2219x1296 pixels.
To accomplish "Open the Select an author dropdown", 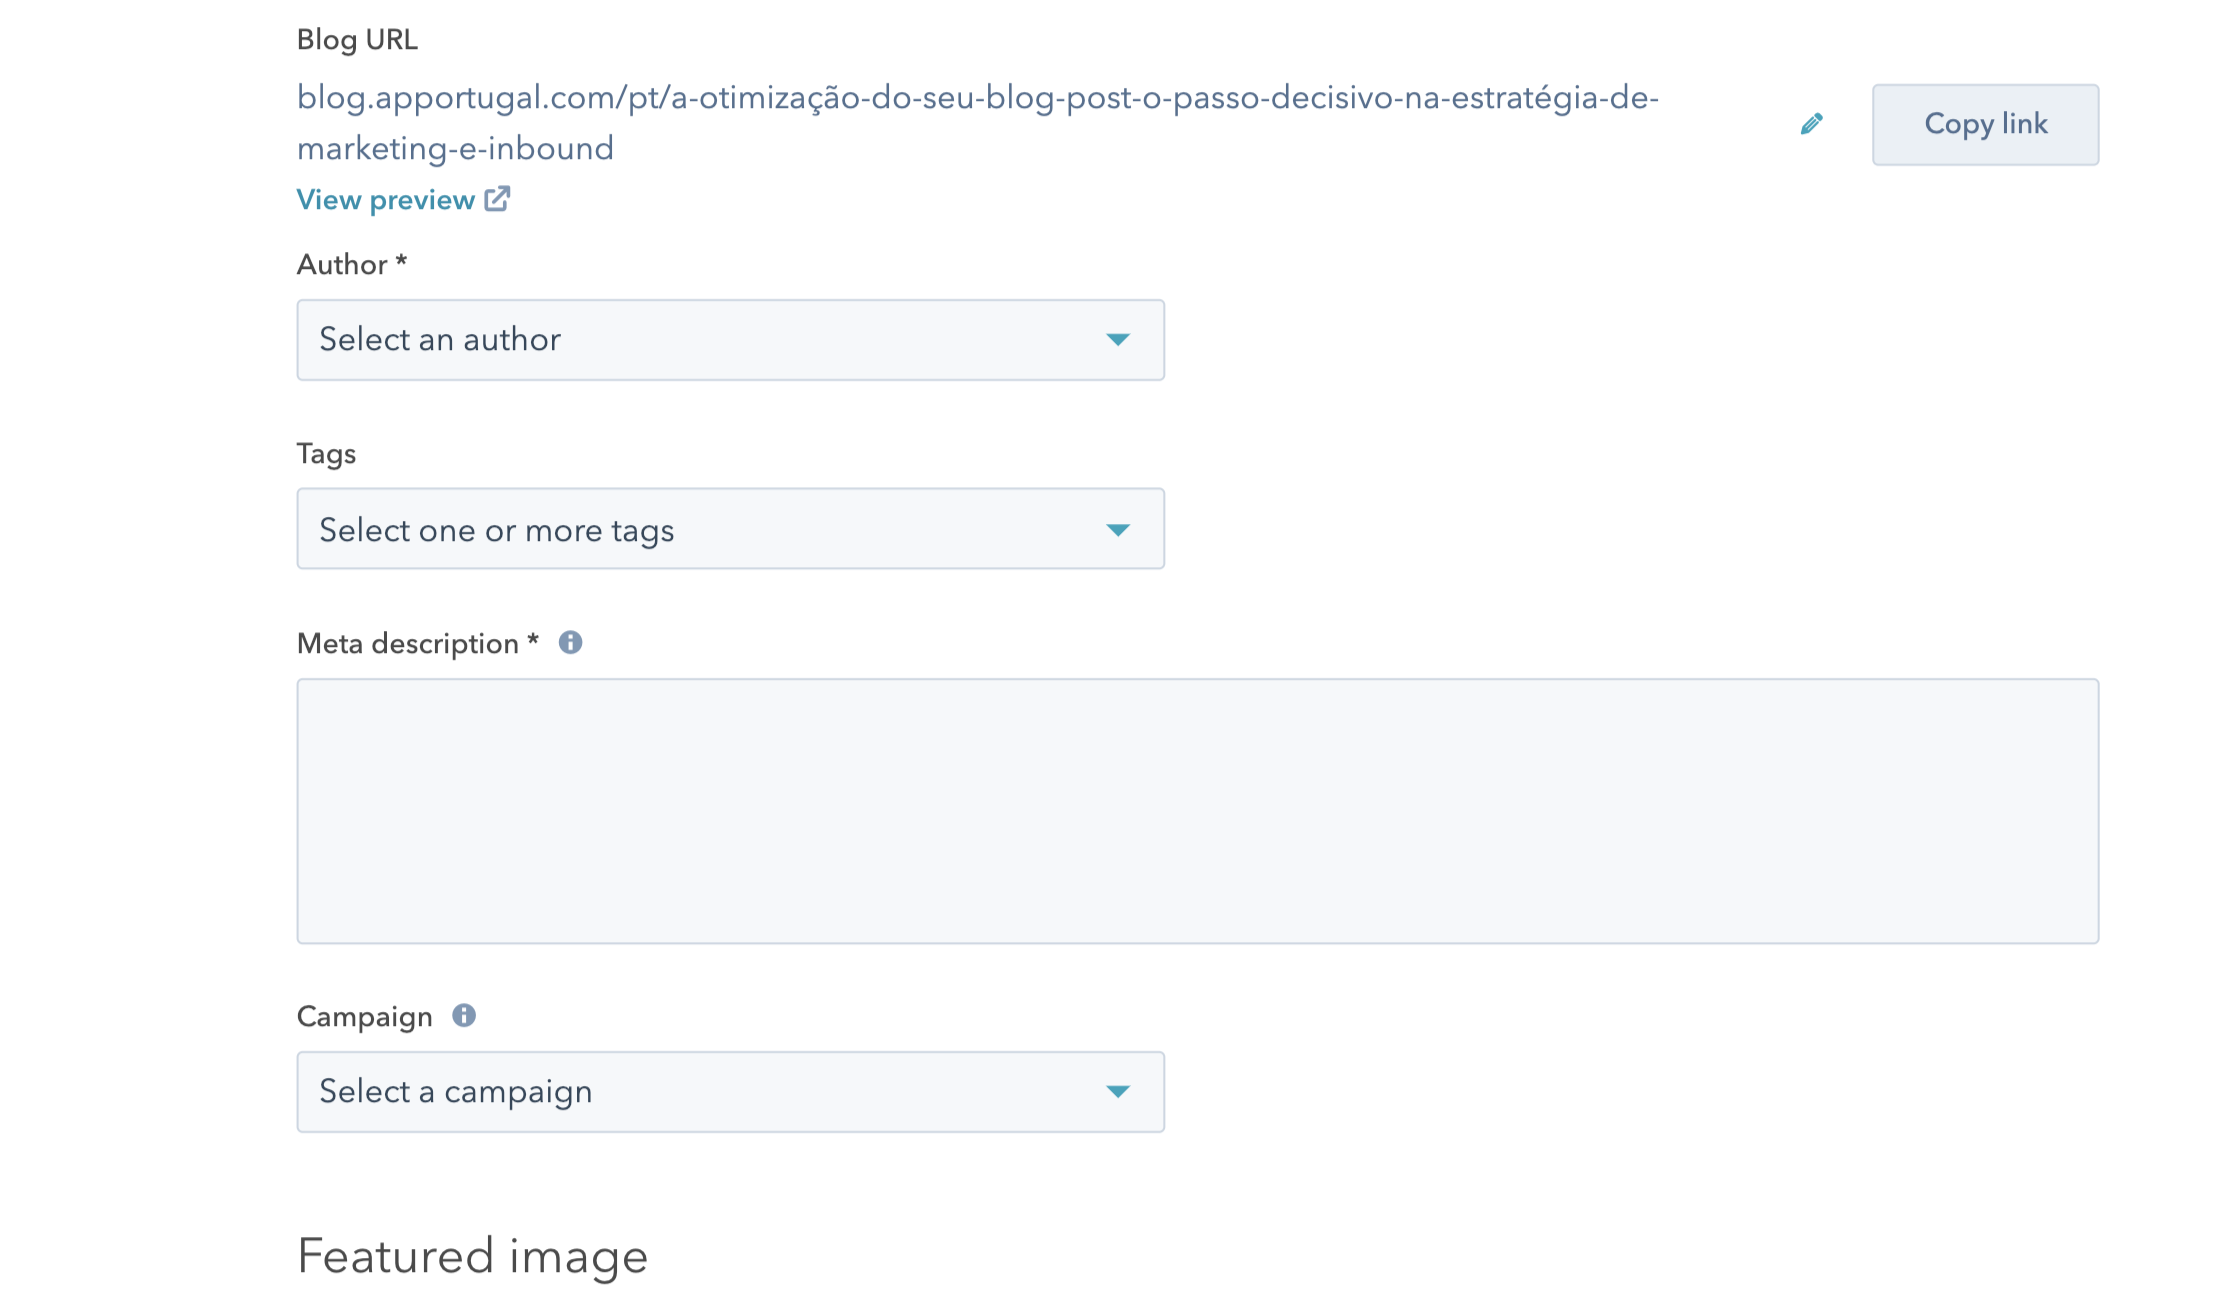I will 730,340.
